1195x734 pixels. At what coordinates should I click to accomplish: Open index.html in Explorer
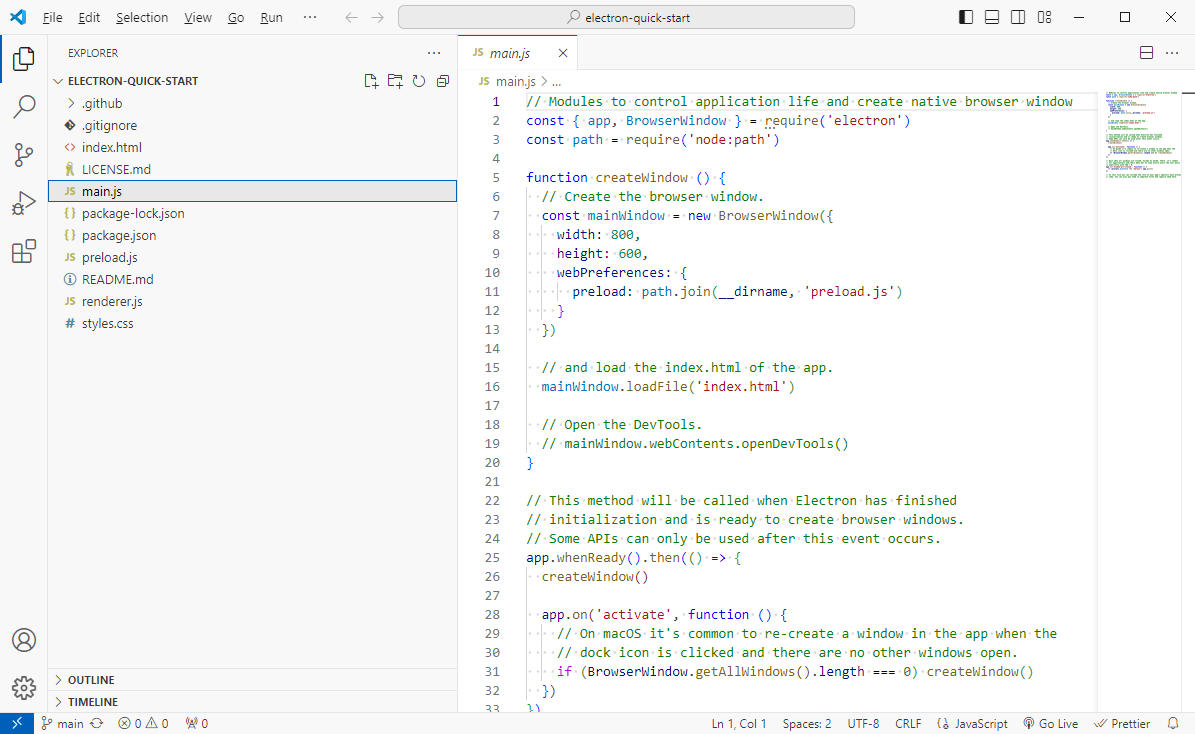point(252,147)
